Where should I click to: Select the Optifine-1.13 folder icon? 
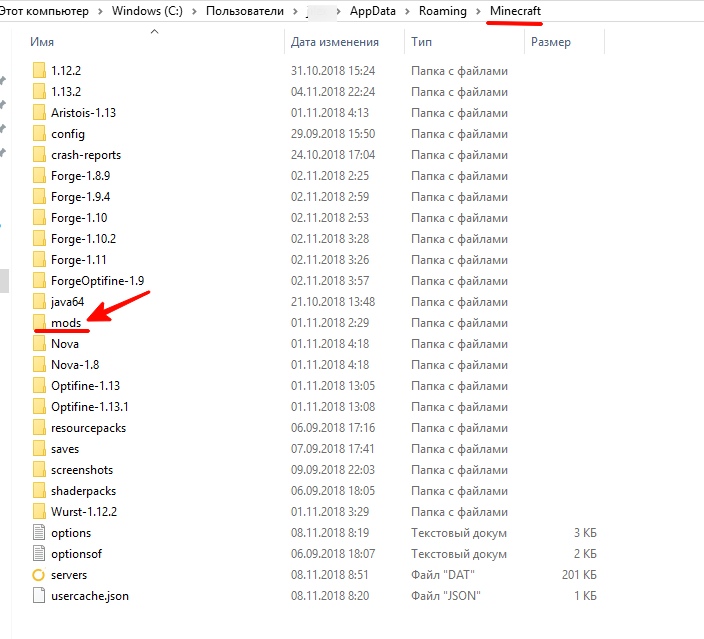[39, 386]
